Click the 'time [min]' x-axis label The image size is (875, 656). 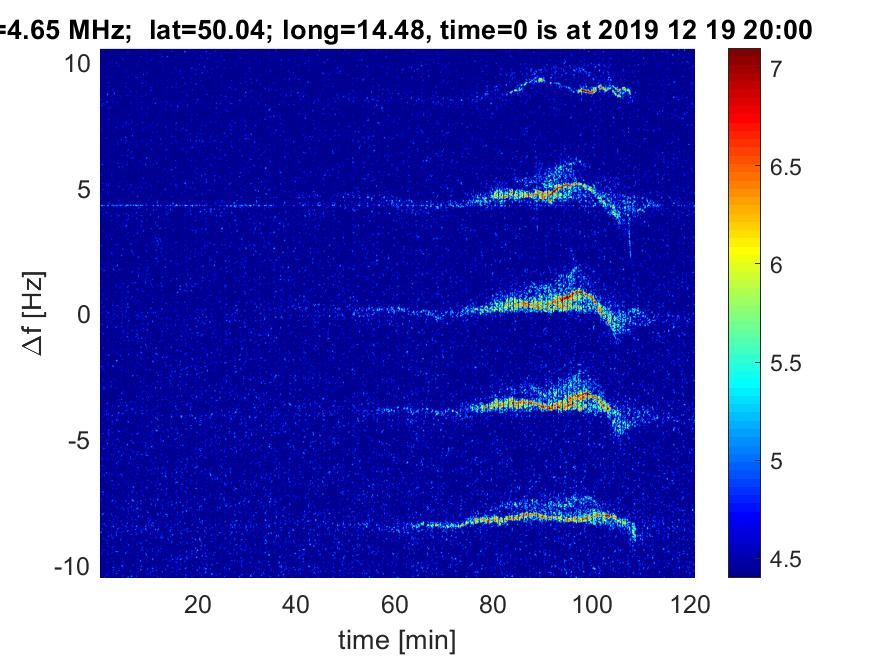pos(397,638)
